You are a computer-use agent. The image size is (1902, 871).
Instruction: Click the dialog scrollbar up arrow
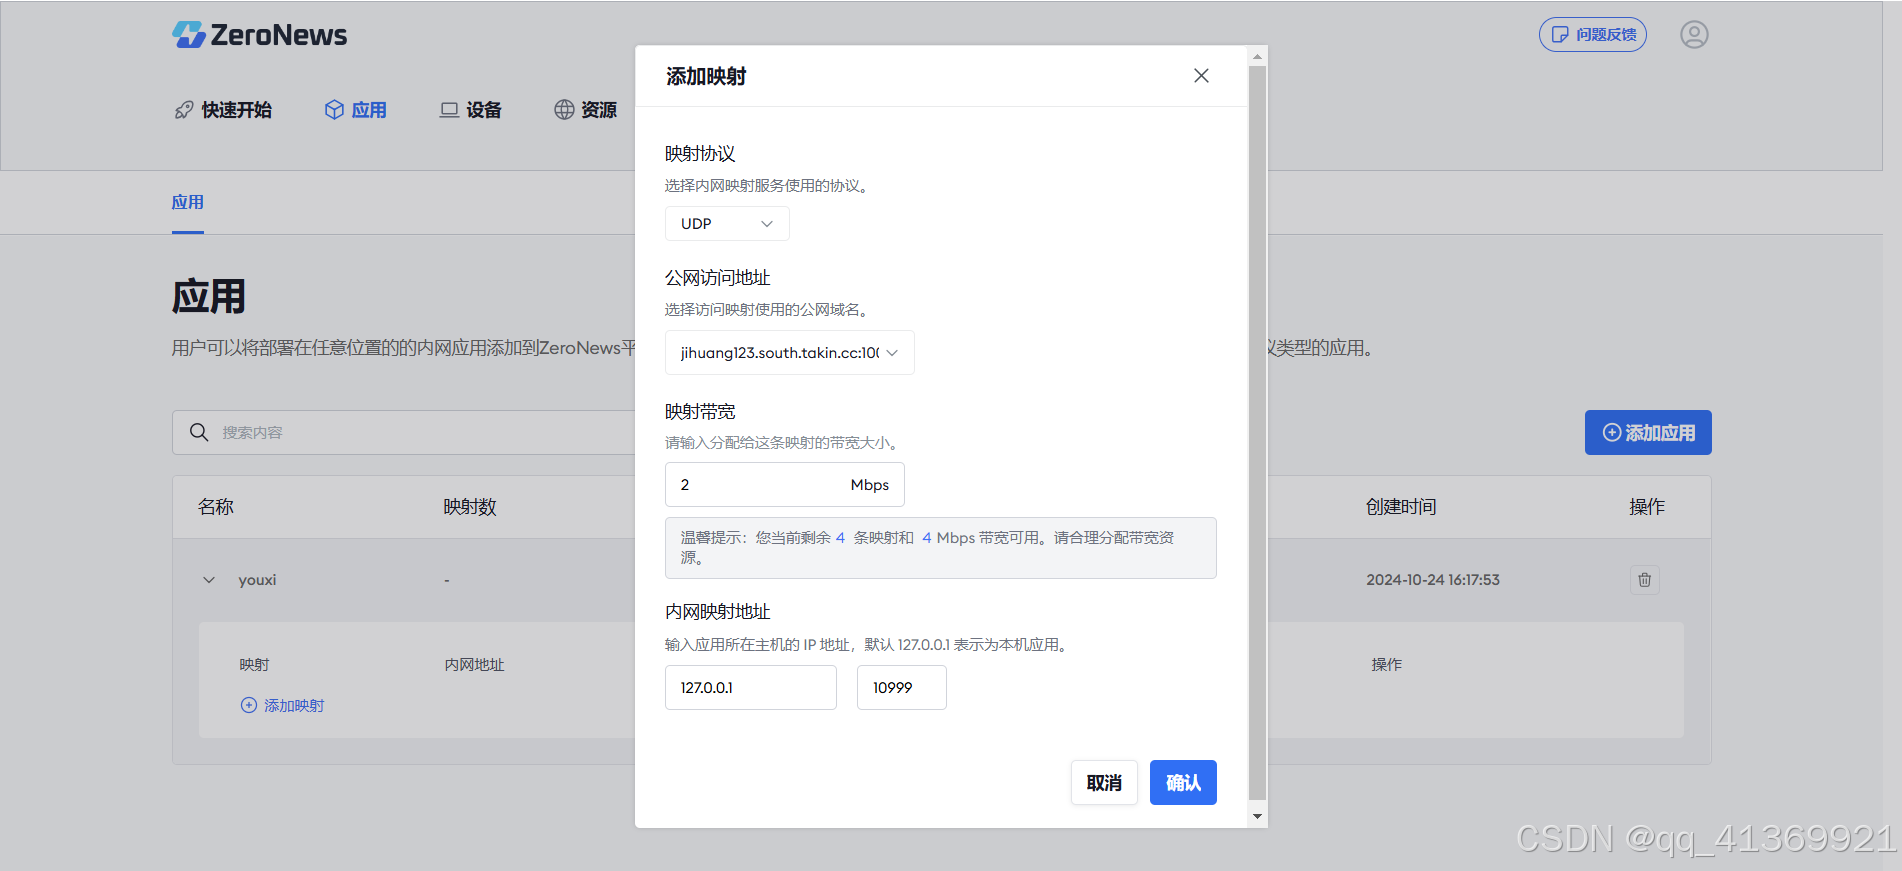tap(1258, 56)
